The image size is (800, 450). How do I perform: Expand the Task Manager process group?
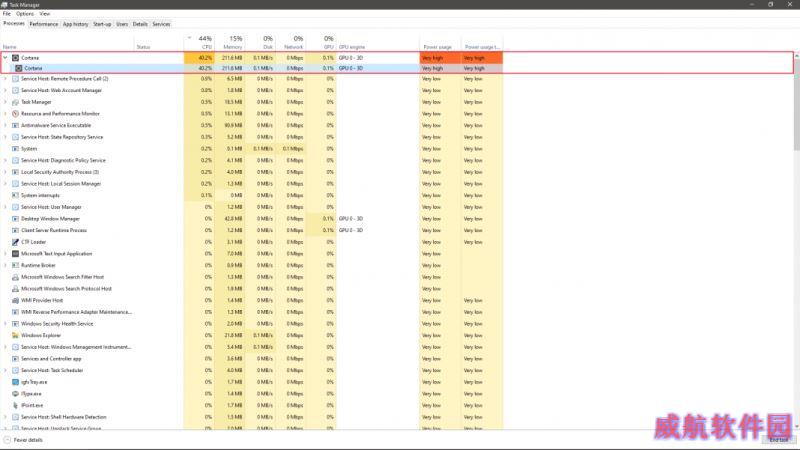tap(6, 102)
